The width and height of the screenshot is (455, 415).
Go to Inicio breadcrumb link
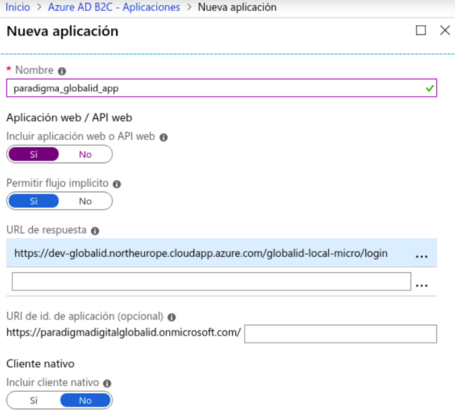[x=18, y=7]
